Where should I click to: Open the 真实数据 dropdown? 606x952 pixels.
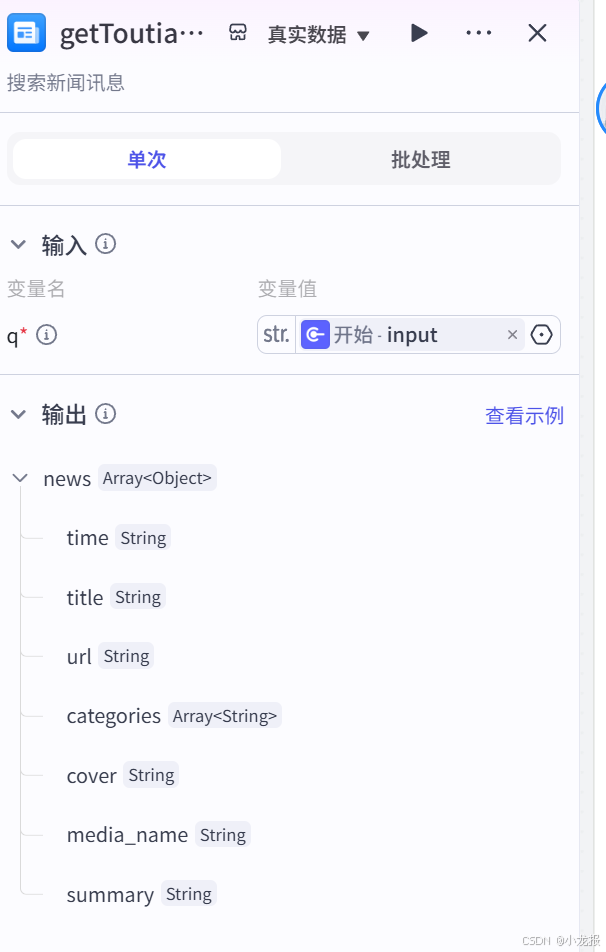318,32
